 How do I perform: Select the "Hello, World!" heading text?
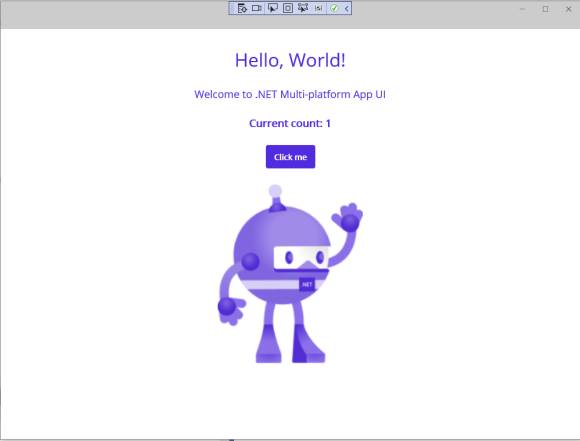point(290,60)
